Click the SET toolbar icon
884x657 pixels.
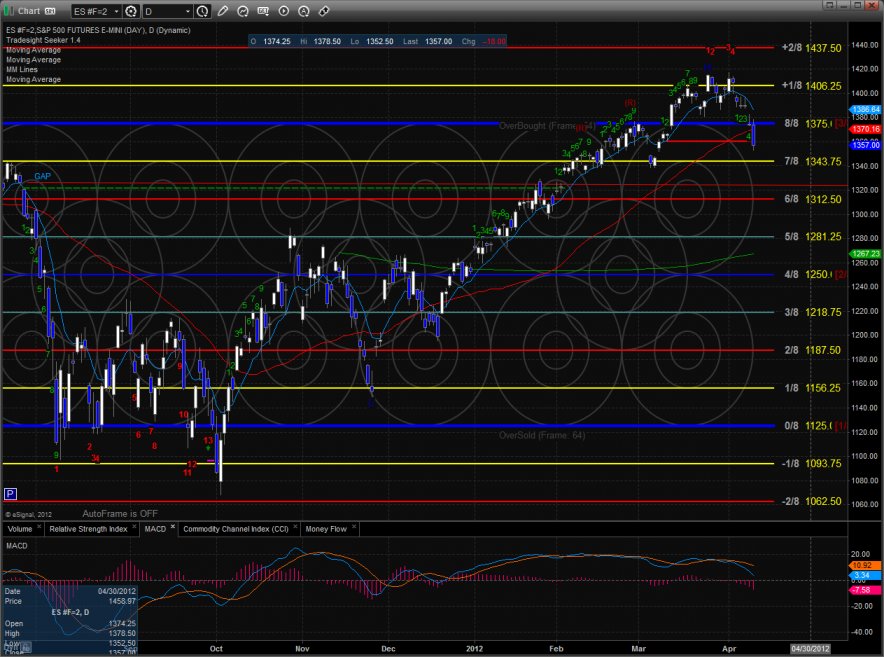tap(263, 11)
